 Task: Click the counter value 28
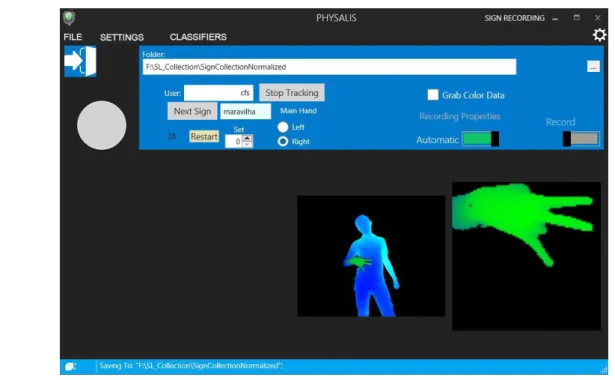coord(172,136)
